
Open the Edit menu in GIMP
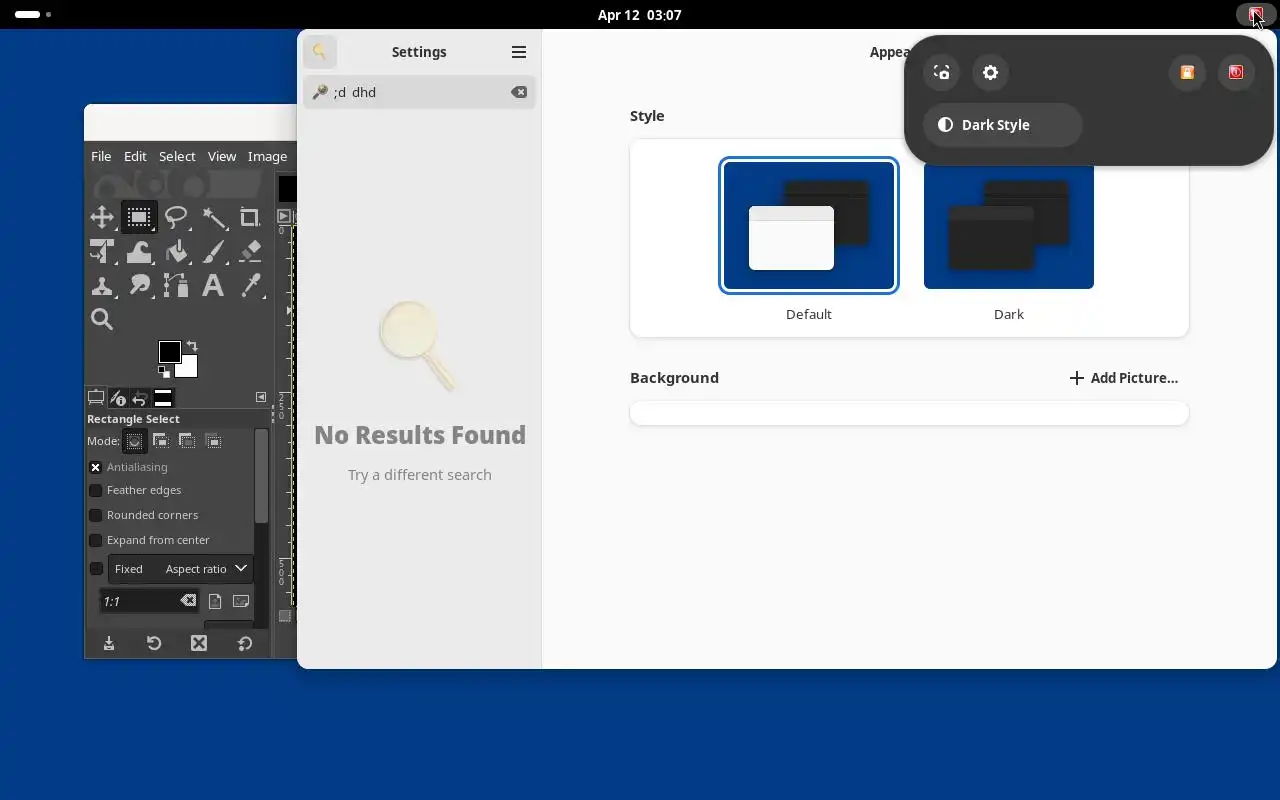135,156
